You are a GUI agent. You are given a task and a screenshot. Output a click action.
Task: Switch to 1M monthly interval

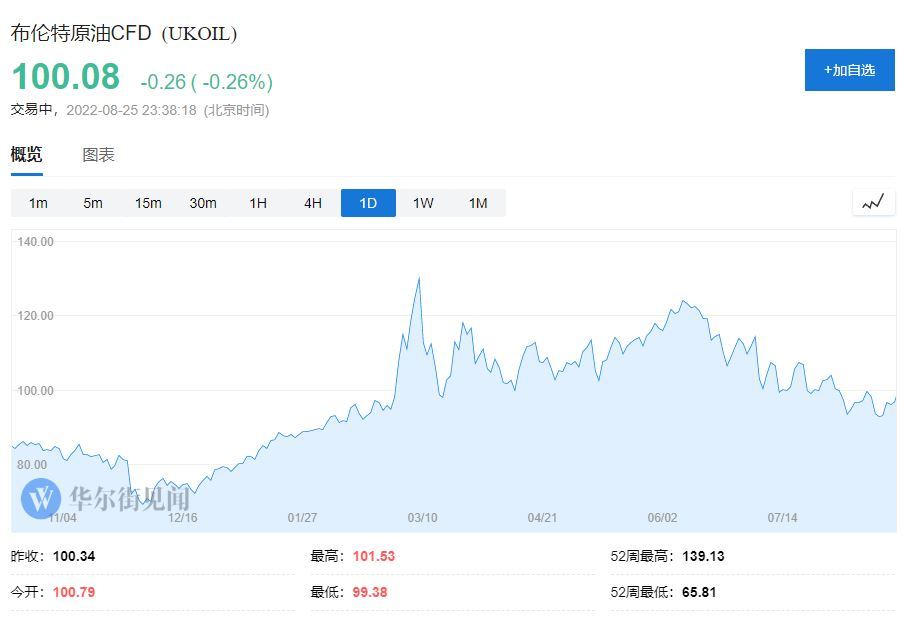[x=478, y=203]
